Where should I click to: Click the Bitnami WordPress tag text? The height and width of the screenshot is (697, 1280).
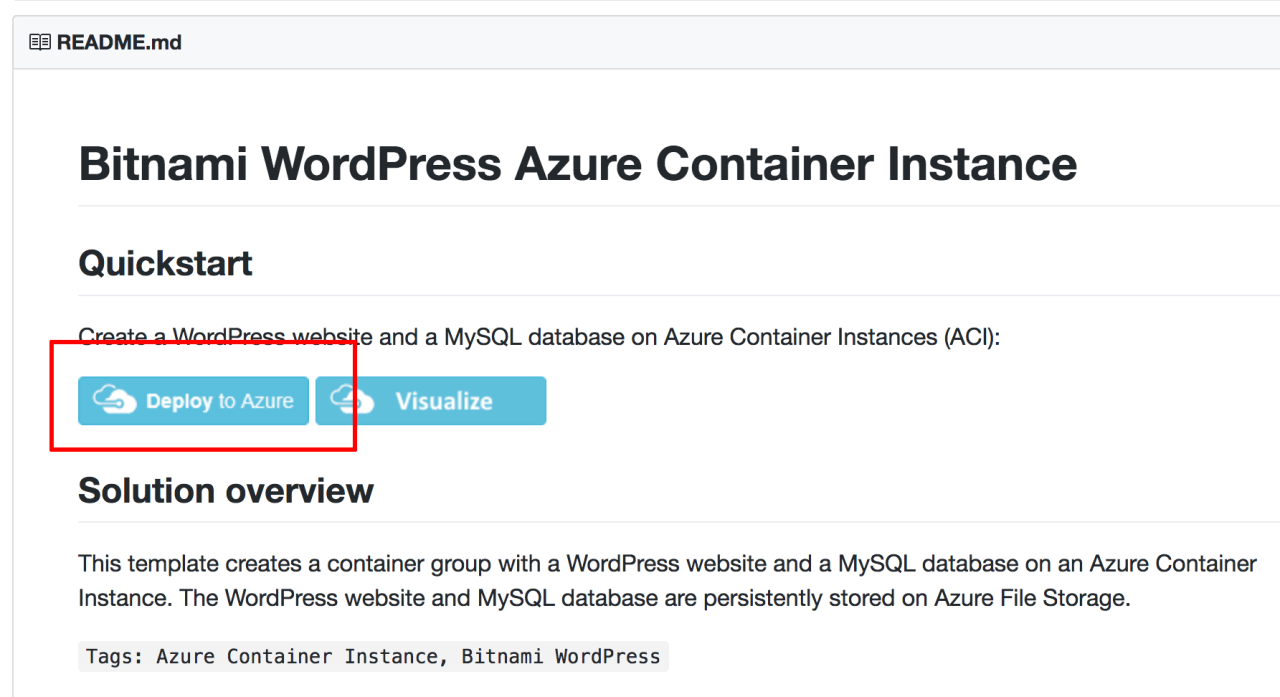560,656
